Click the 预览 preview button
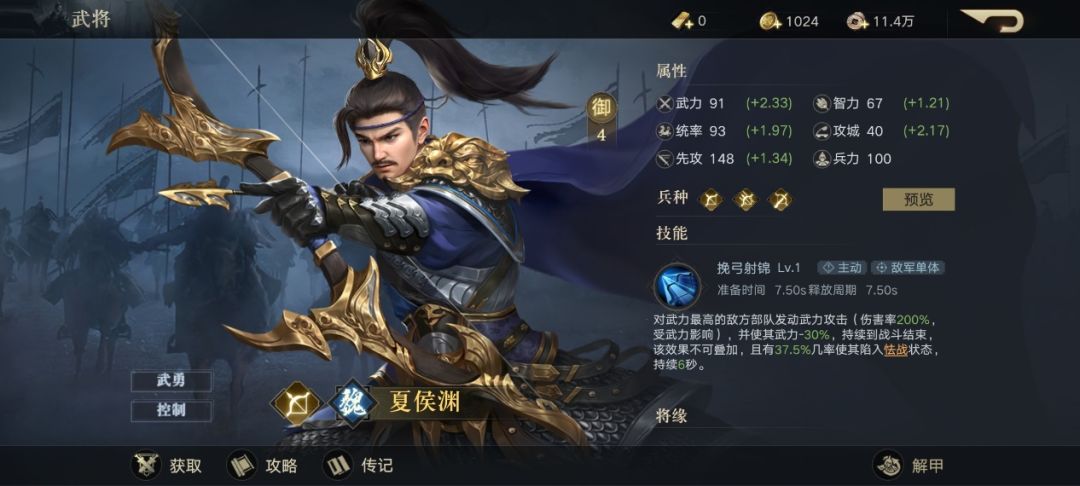 [918, 200]
